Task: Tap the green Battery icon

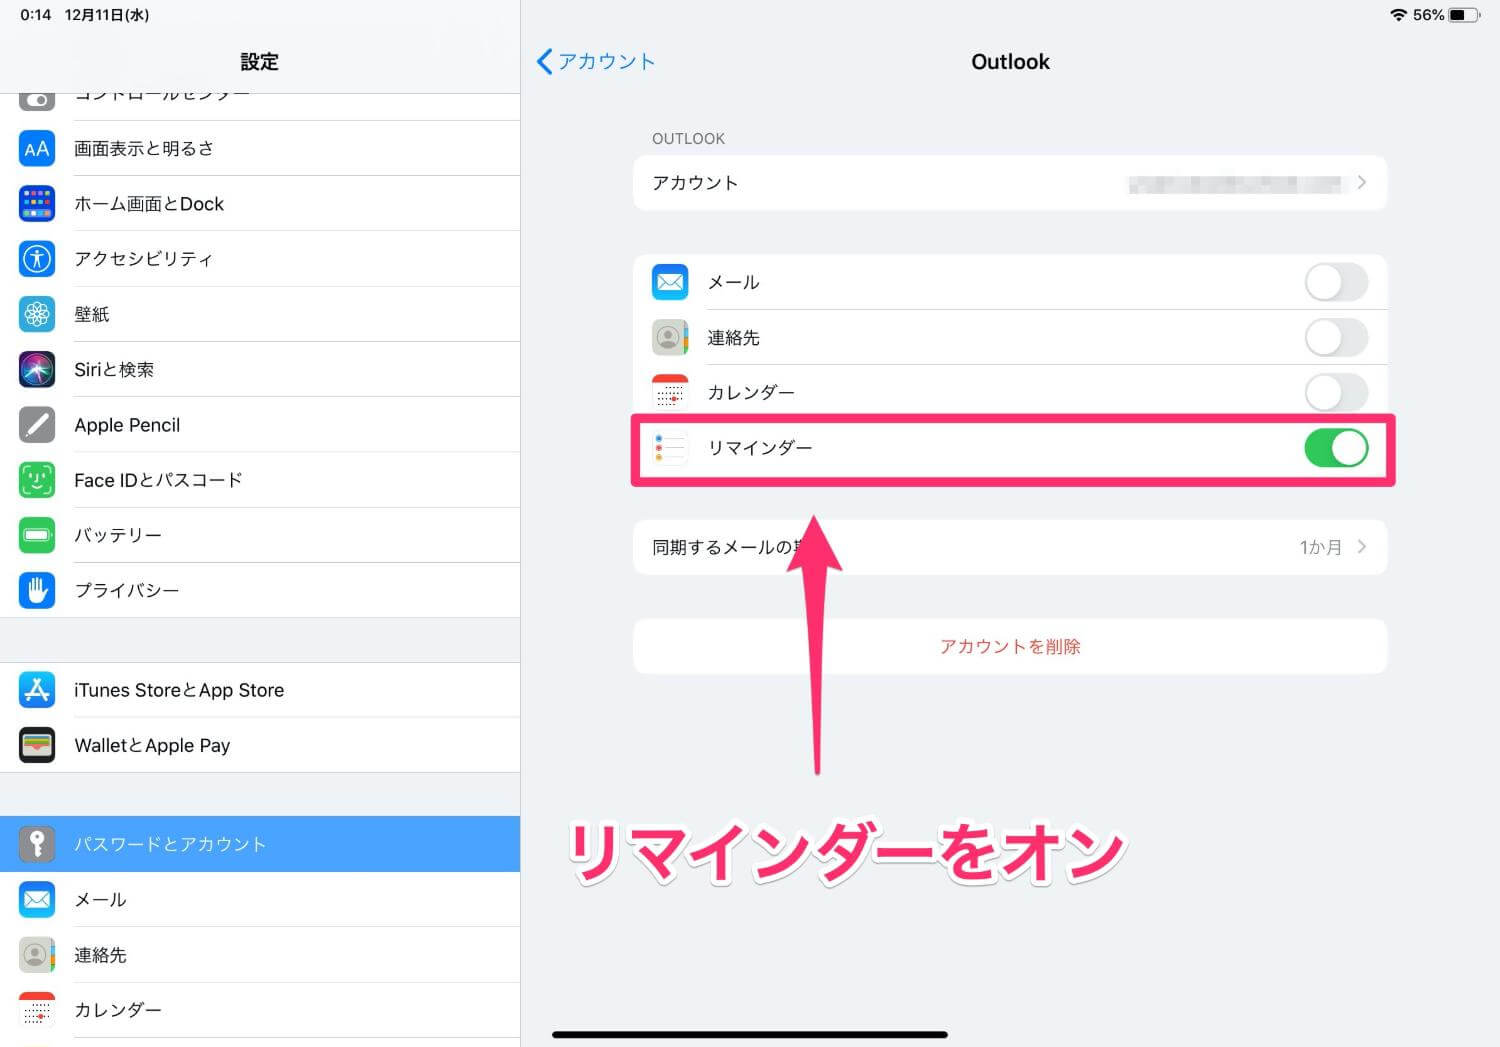Action: 37,535
